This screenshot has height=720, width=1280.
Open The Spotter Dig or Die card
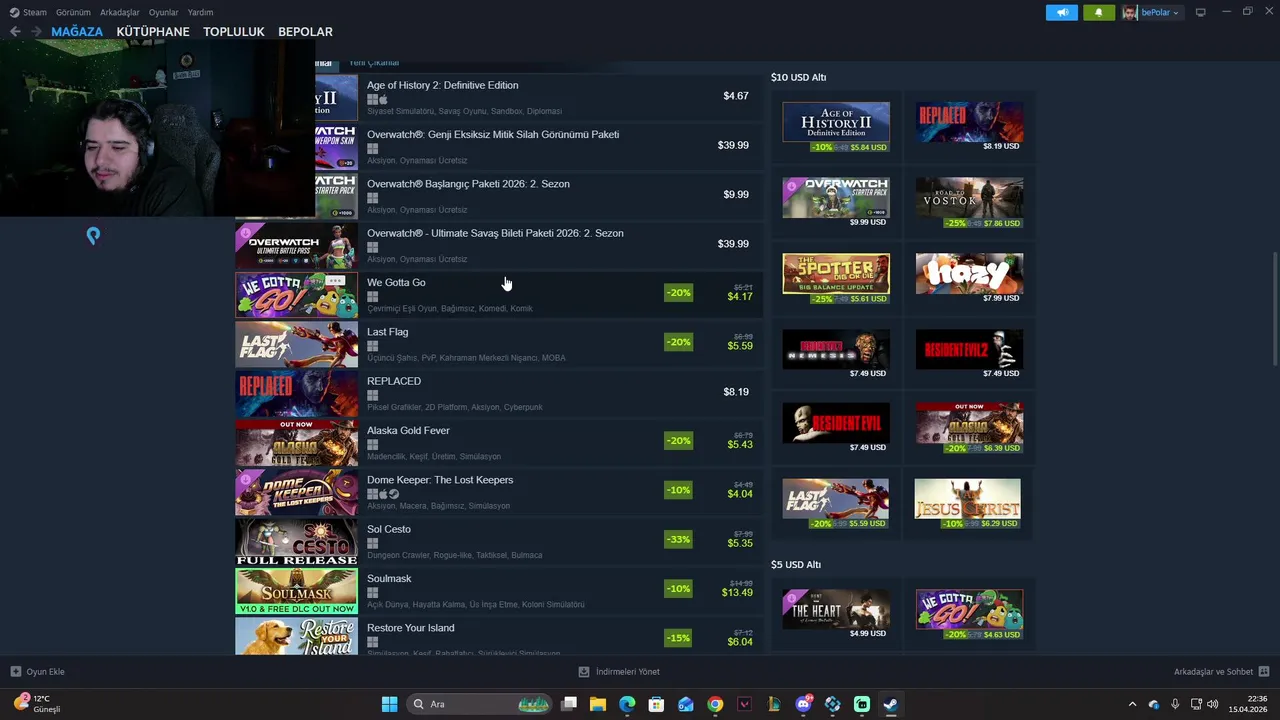836,279
